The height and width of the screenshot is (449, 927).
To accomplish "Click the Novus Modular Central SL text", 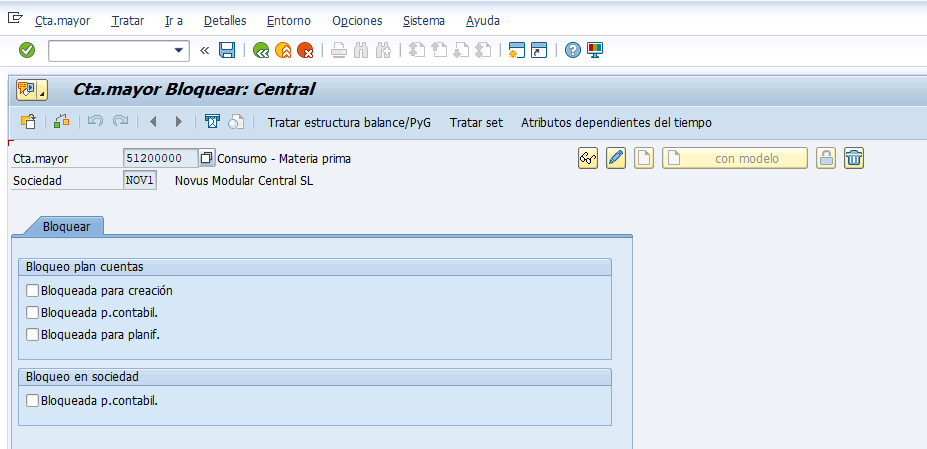I will pos(244,181).
